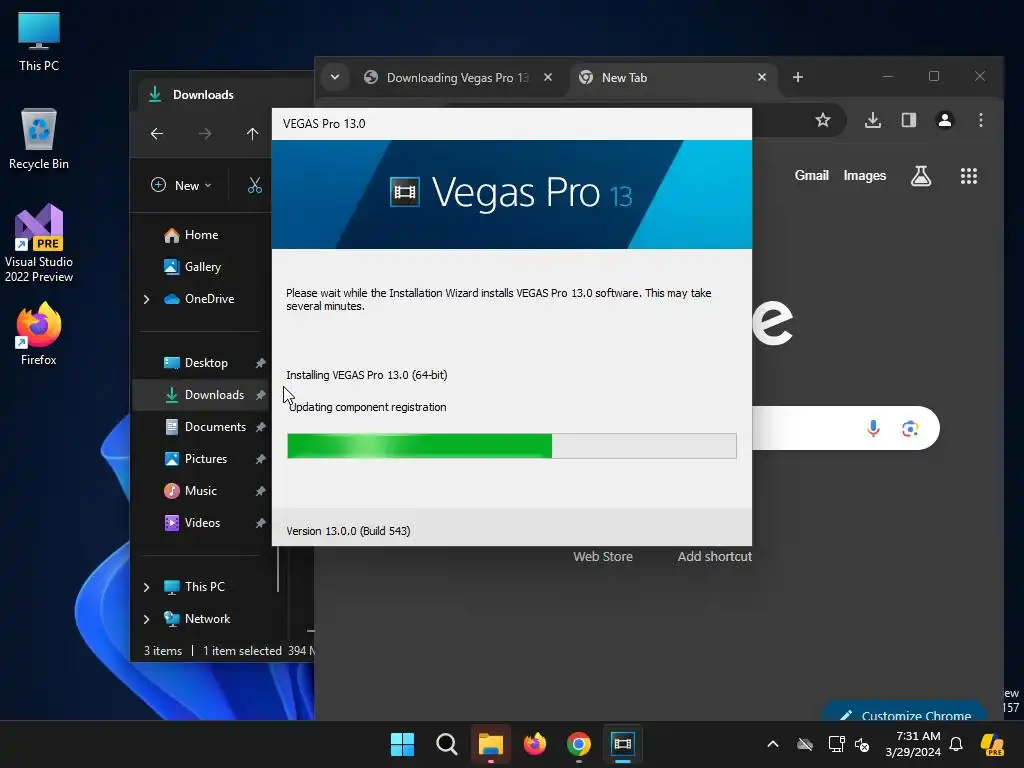The height and width of the screenshot is (768, 1024).
Task: Launch the Firefox desktop shortcut
Action: [39, 334]
